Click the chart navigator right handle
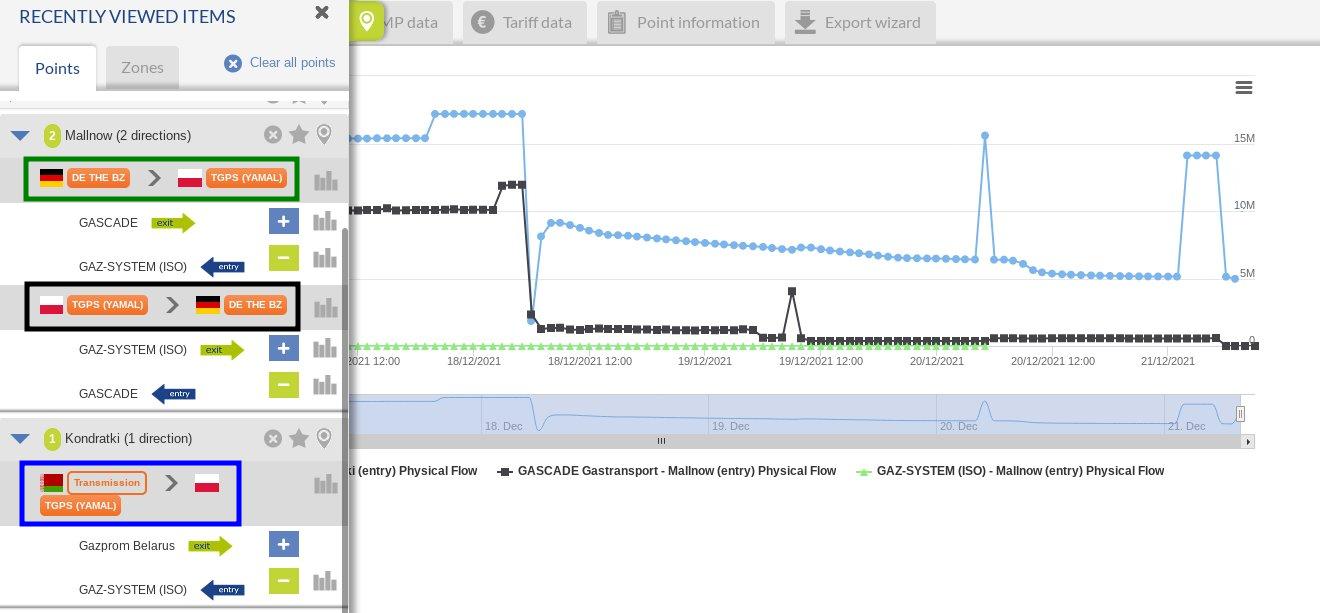The width and height of the screenshot is (1320, 613). (x=1240, y=413)
